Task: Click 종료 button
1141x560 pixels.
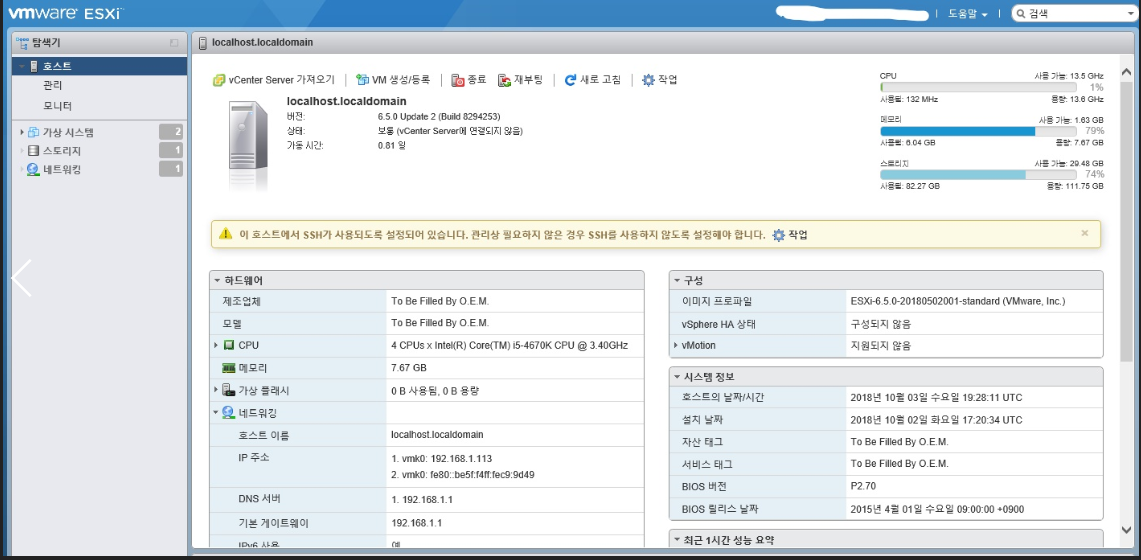Action: coord(469,80)
